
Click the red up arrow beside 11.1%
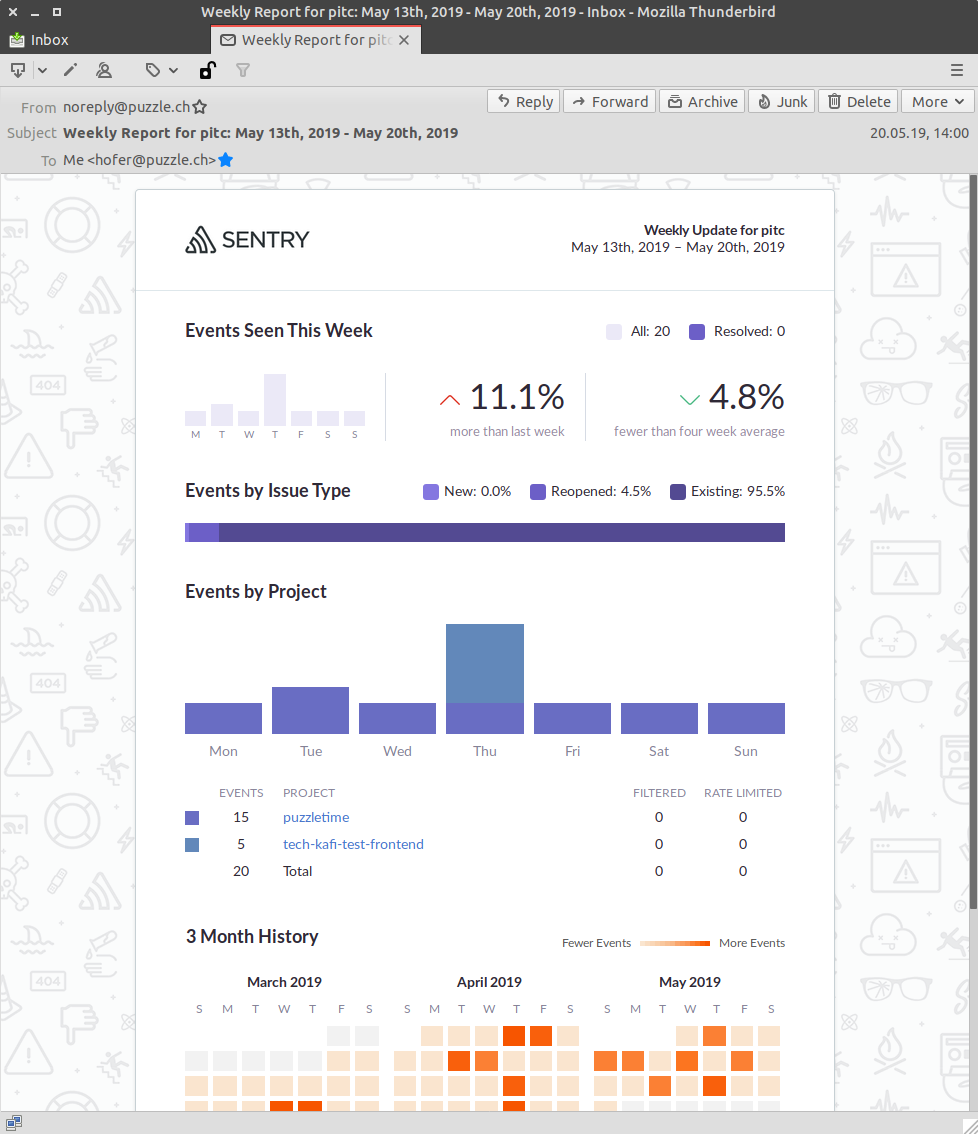coord(450,399)
